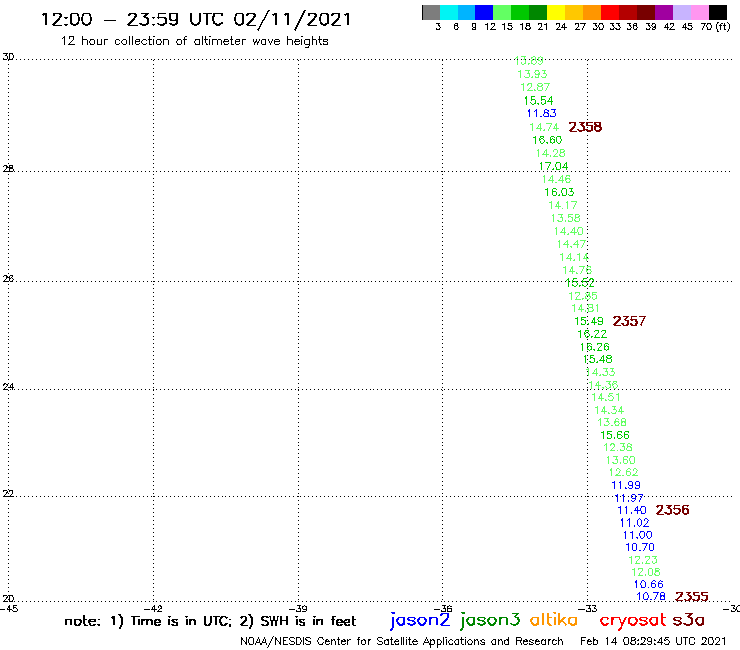Click the s3a satellite label

[x=689, y=620]
